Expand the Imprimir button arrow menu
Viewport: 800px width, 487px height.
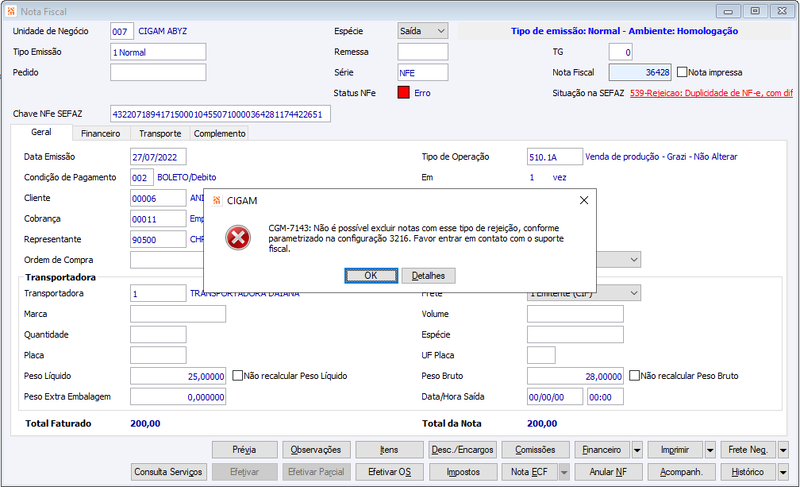click(x=710, y=450)
